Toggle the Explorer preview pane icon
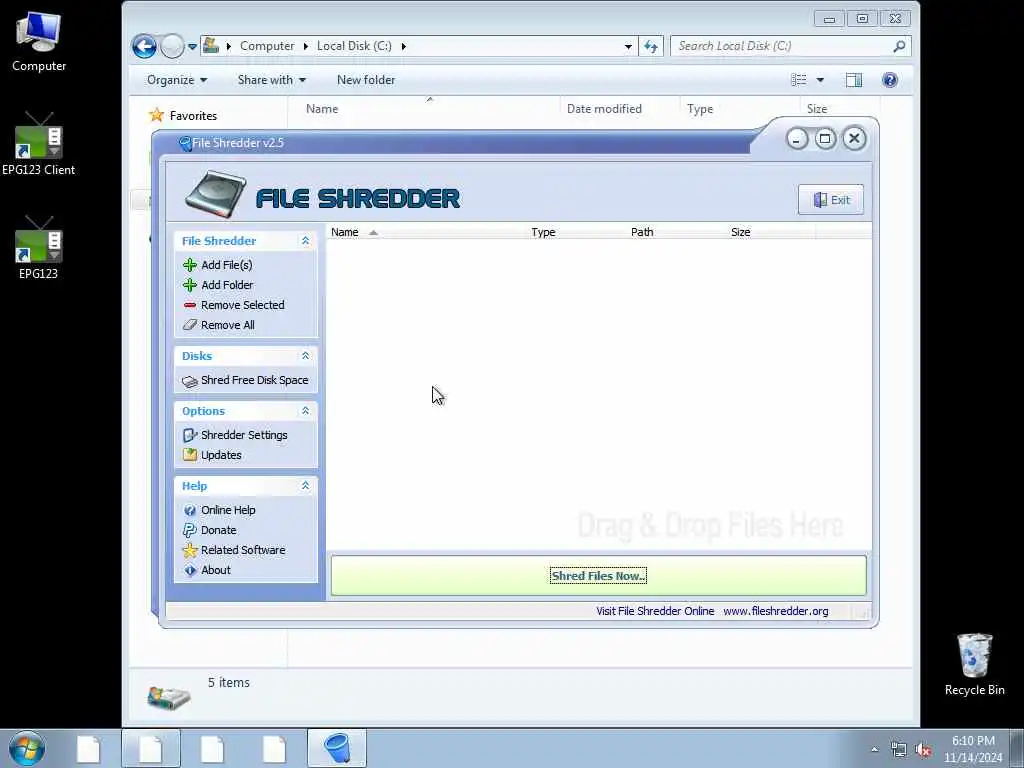The height and width of the screenshot is (768, 1024). tap(854, 80)
